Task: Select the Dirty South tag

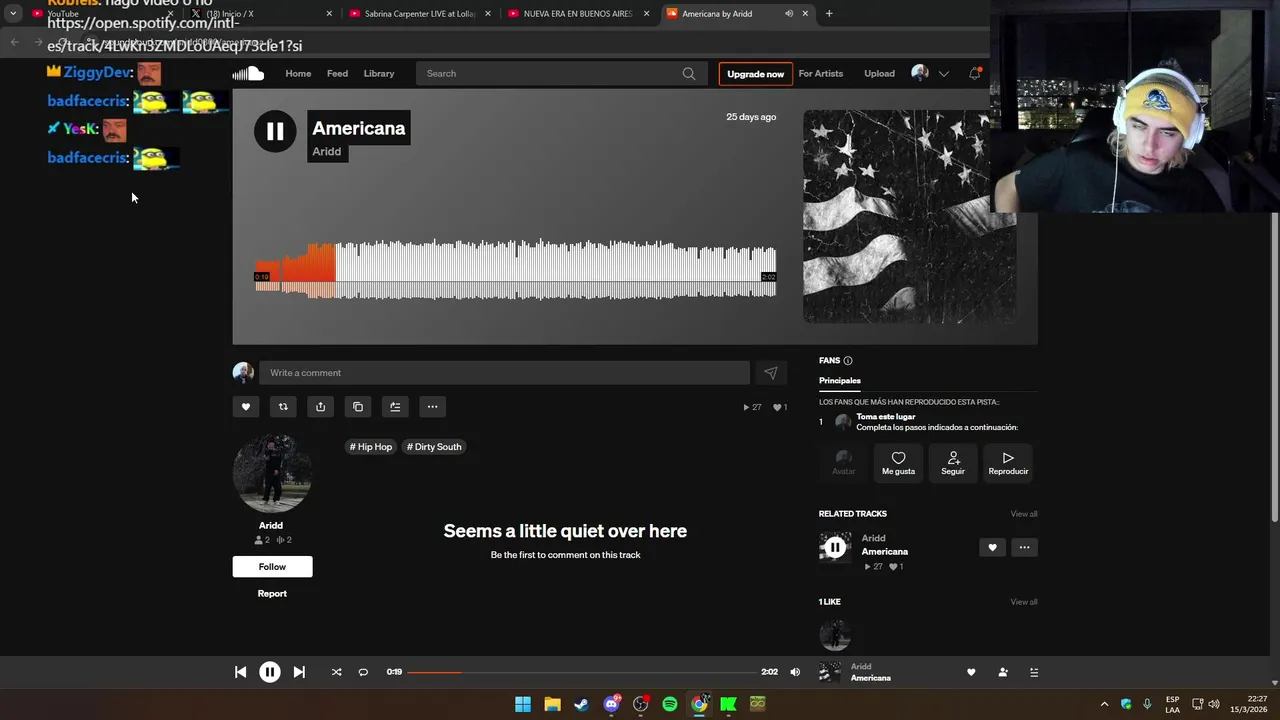Action: [434, 447]
